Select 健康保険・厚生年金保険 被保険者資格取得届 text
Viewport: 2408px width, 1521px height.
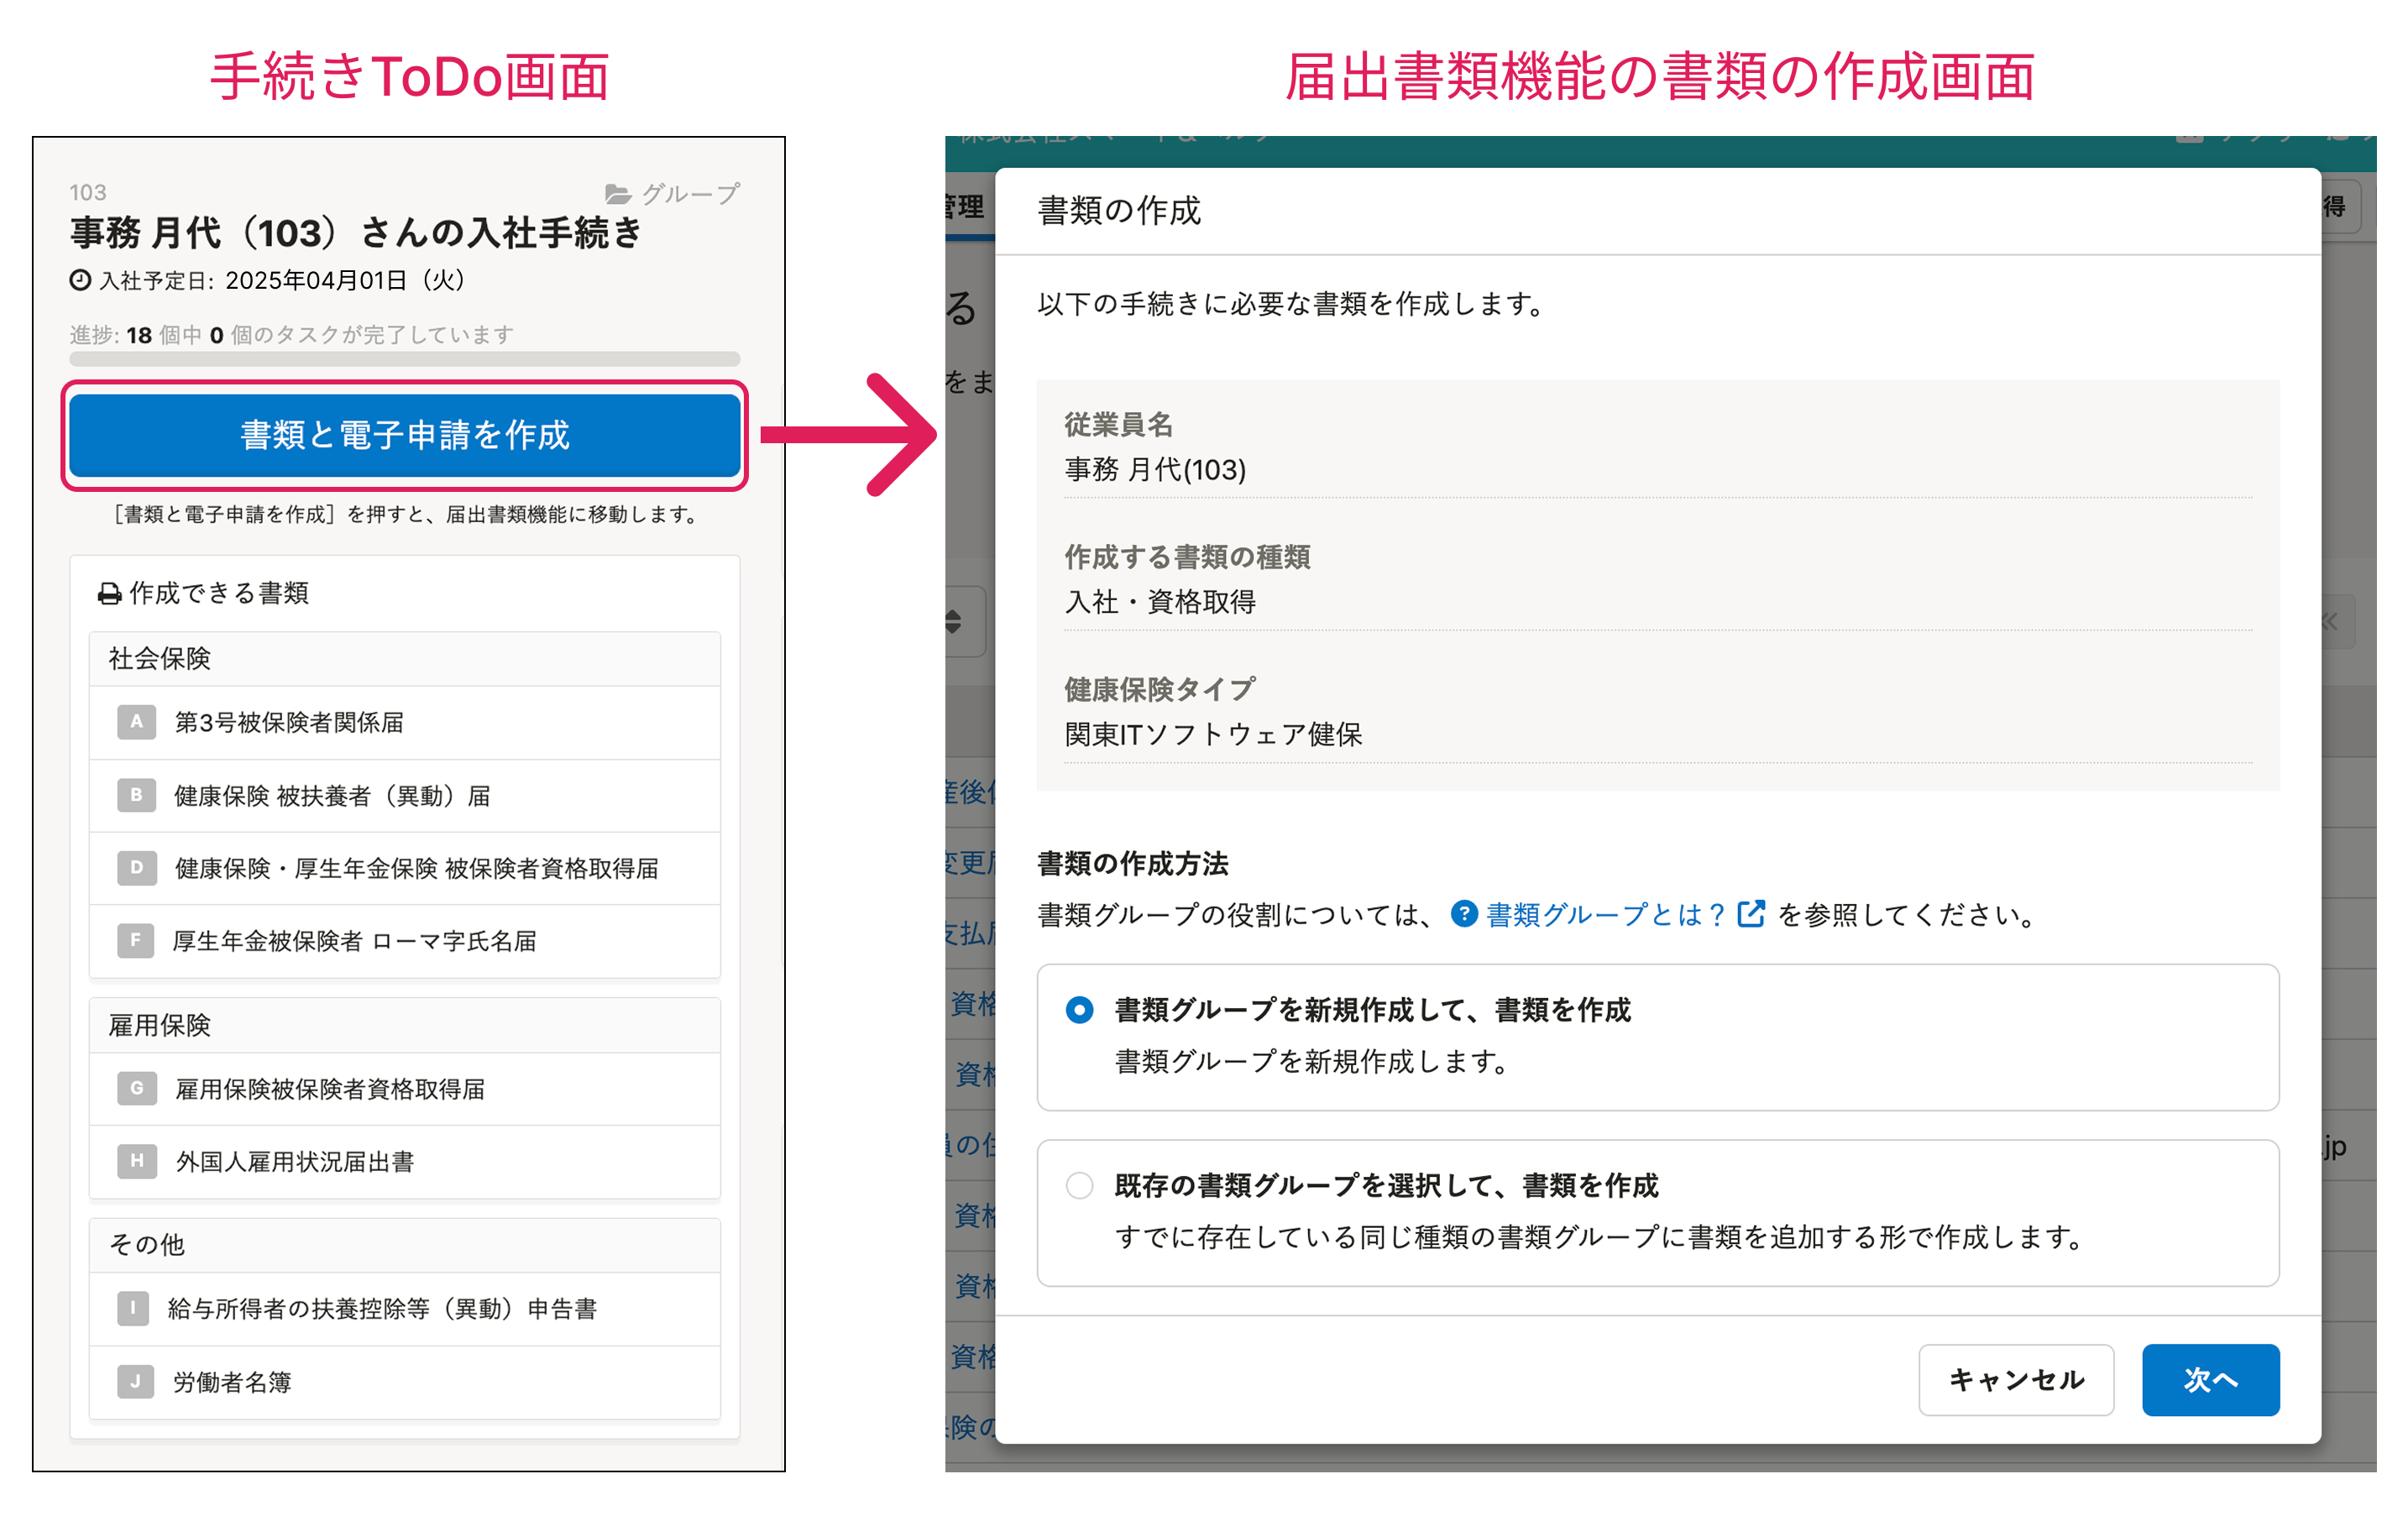tap(416, 868)
